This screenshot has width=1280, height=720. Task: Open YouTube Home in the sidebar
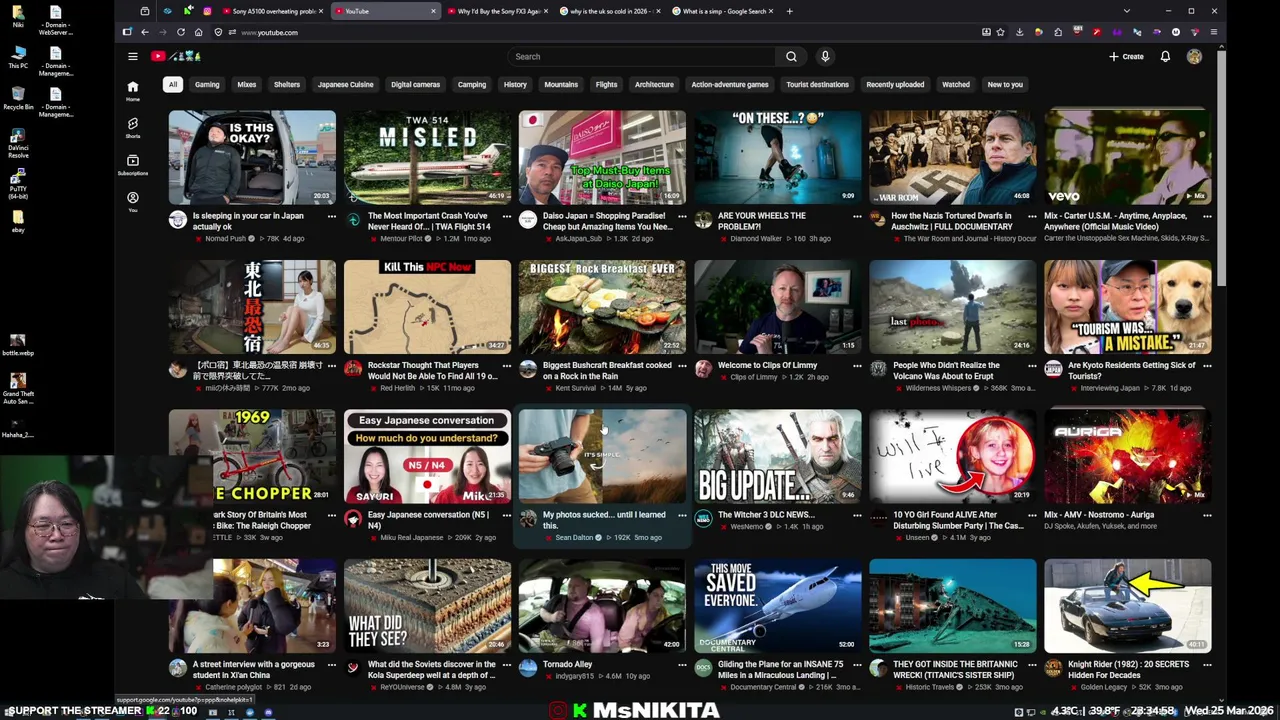(x=132, y=91)
